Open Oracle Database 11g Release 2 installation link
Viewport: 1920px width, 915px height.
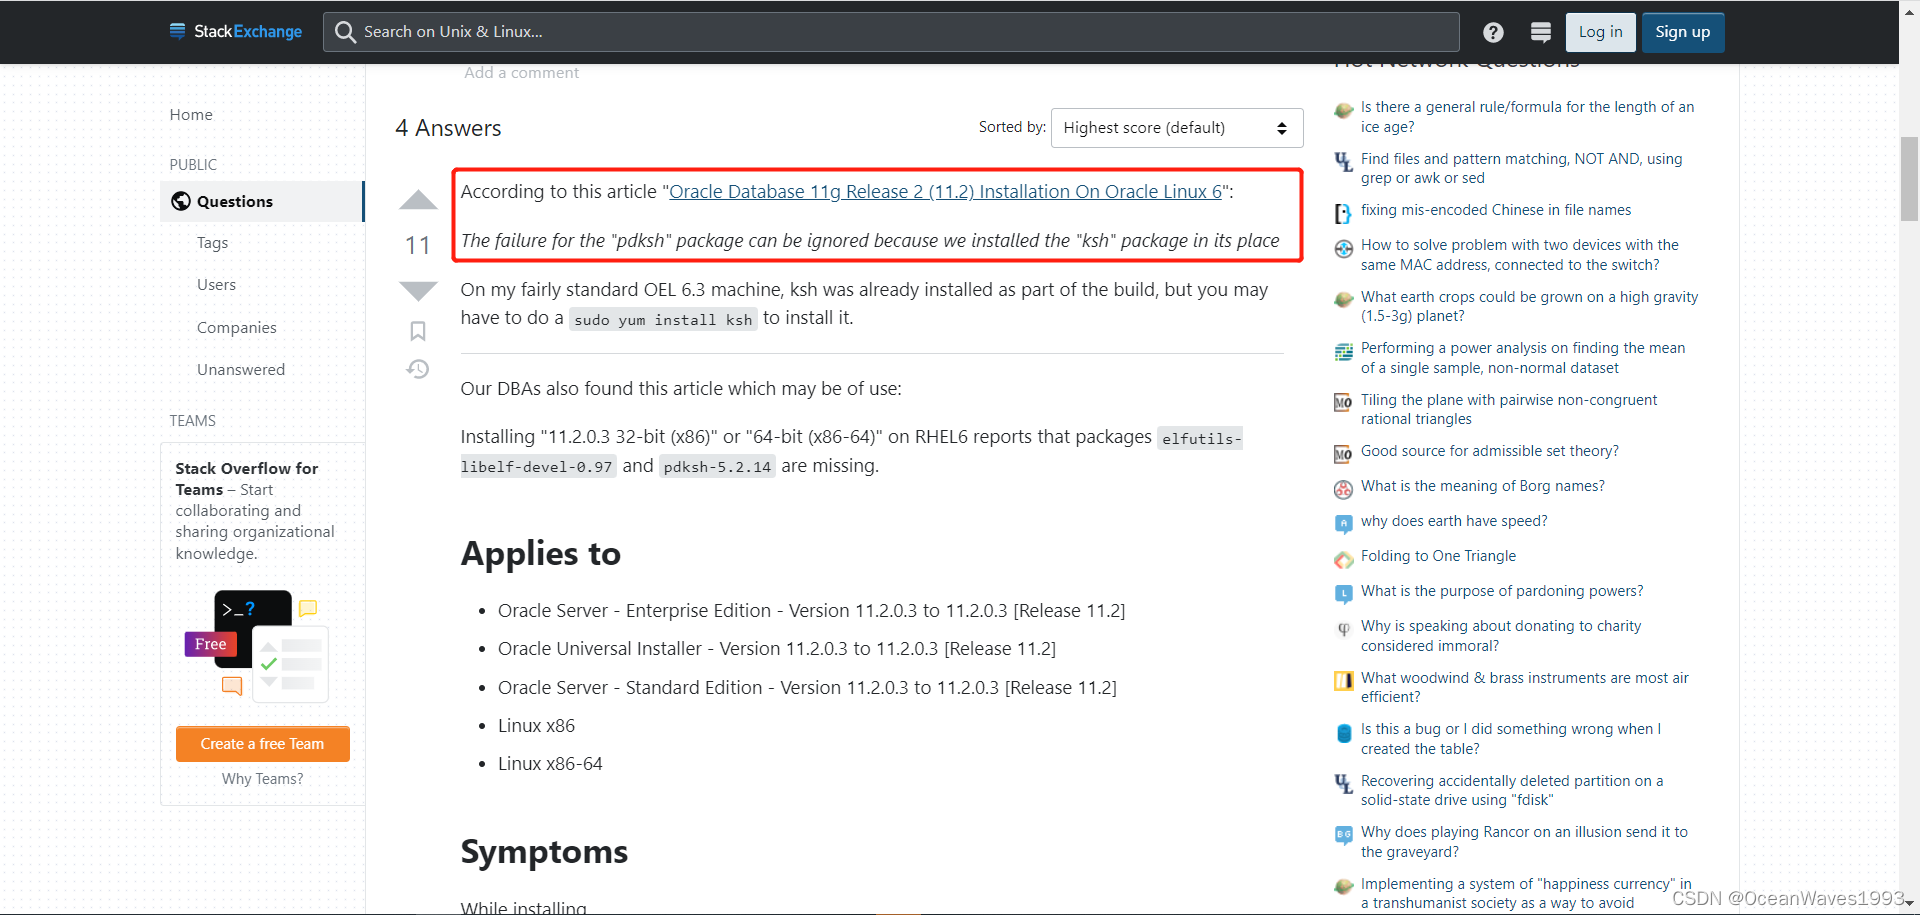tap(946, 192)
